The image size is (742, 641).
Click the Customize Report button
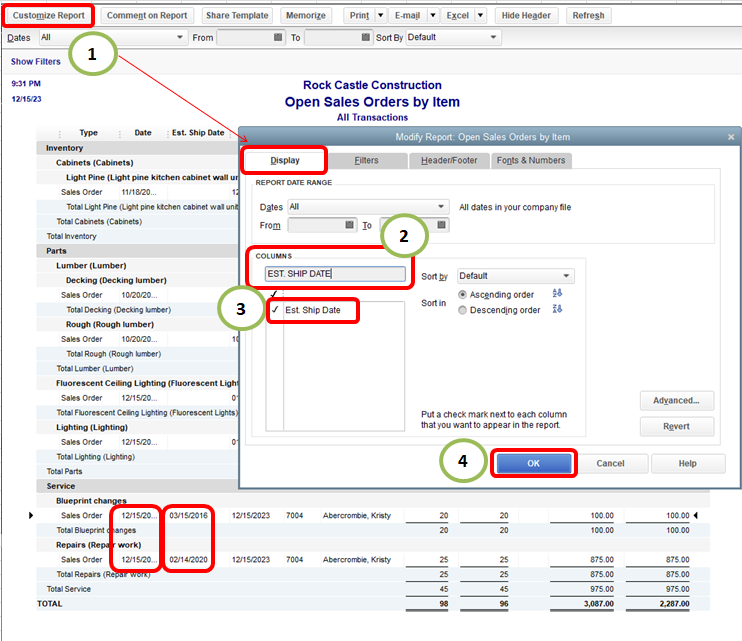pos(48,15)
